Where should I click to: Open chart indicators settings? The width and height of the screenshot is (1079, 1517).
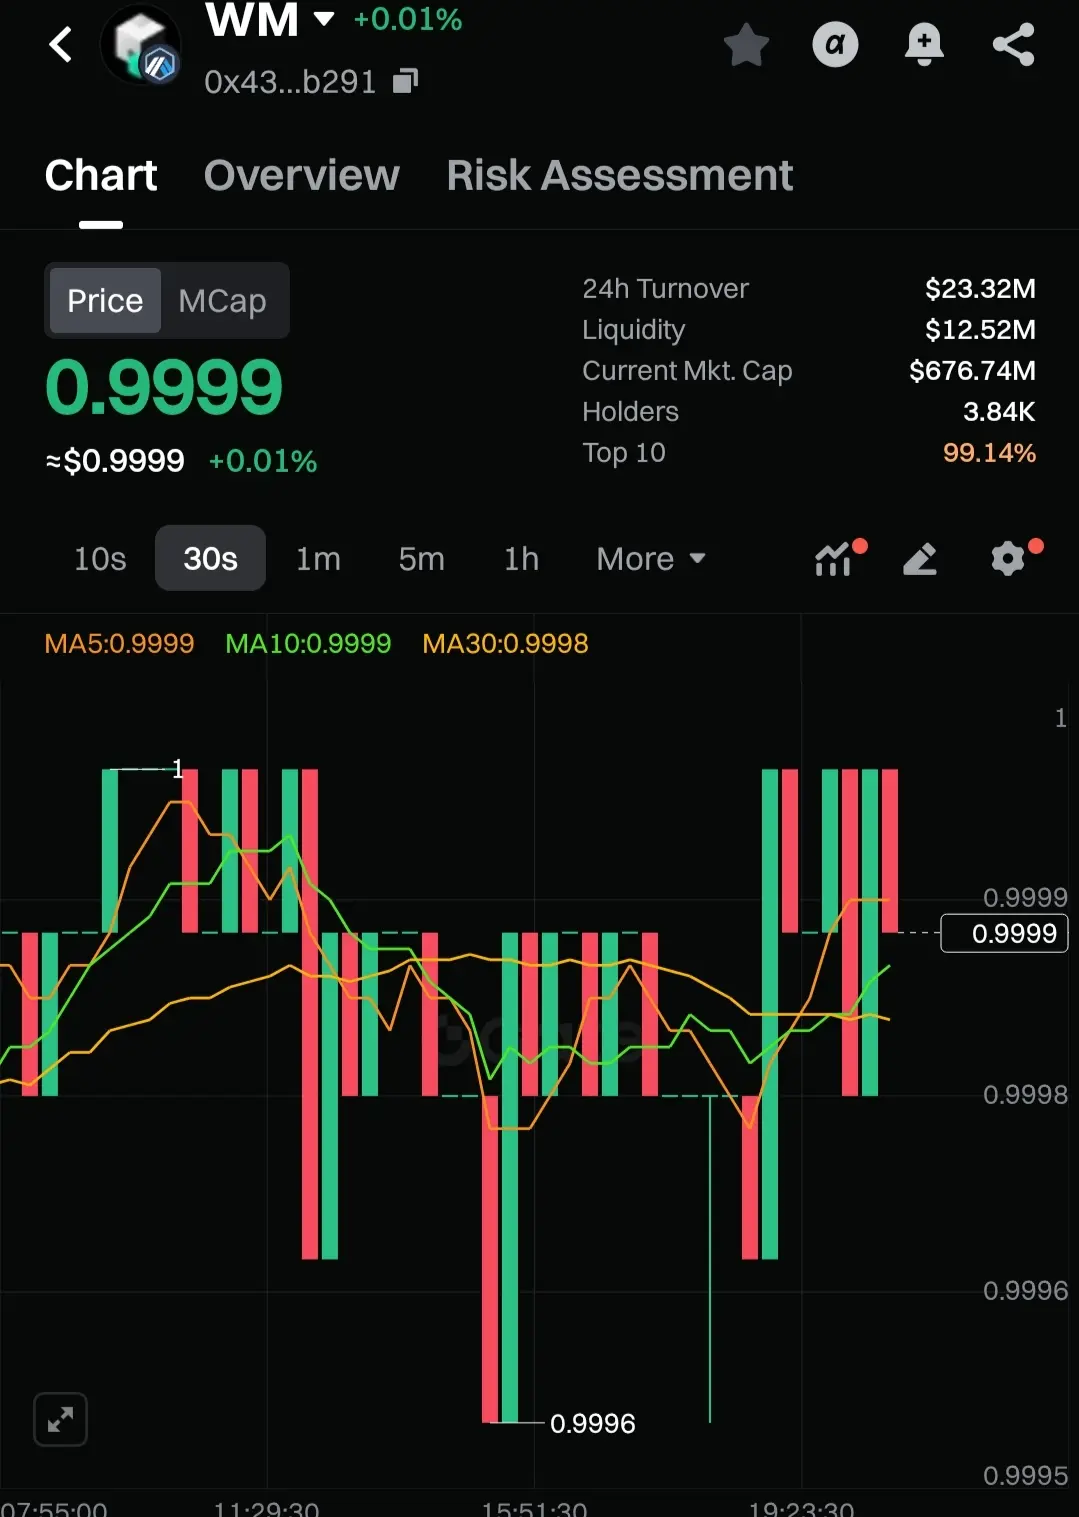835,559
